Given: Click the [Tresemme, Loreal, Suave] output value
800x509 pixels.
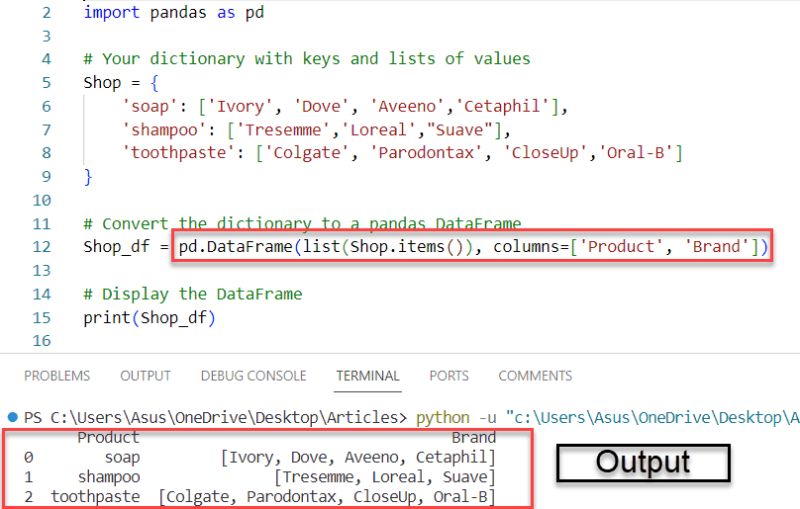Looking at the screenshot, I should coord(385,477).
